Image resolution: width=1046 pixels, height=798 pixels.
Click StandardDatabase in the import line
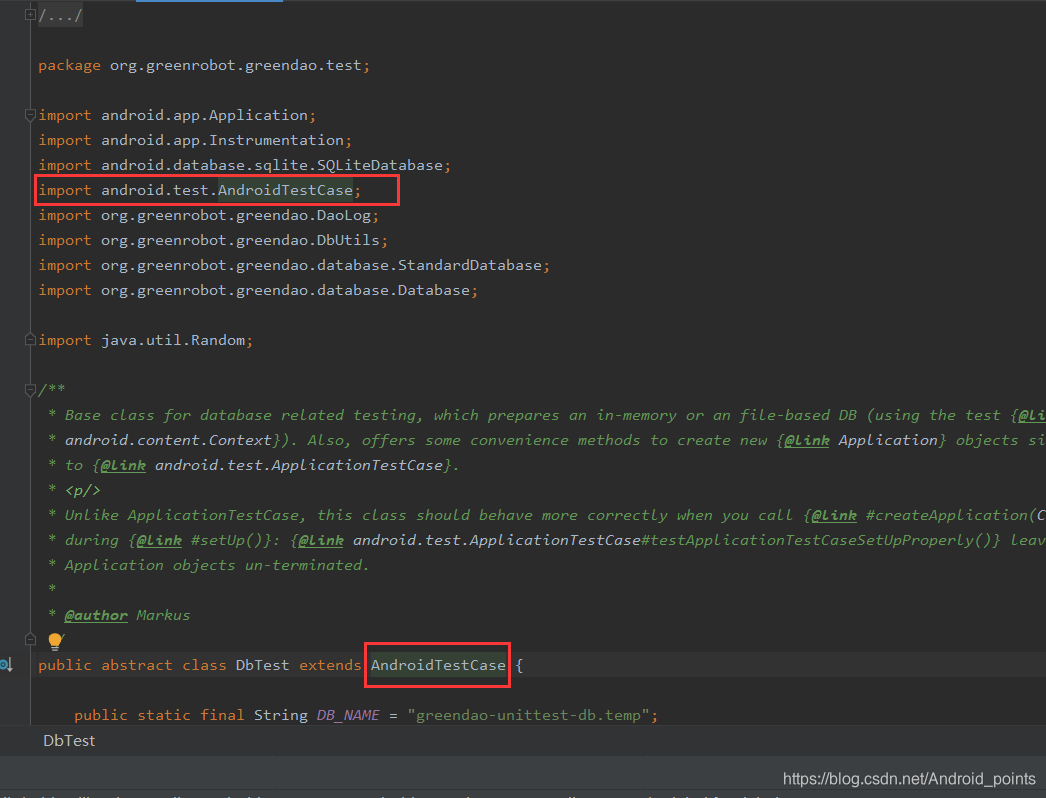point(470,266)
